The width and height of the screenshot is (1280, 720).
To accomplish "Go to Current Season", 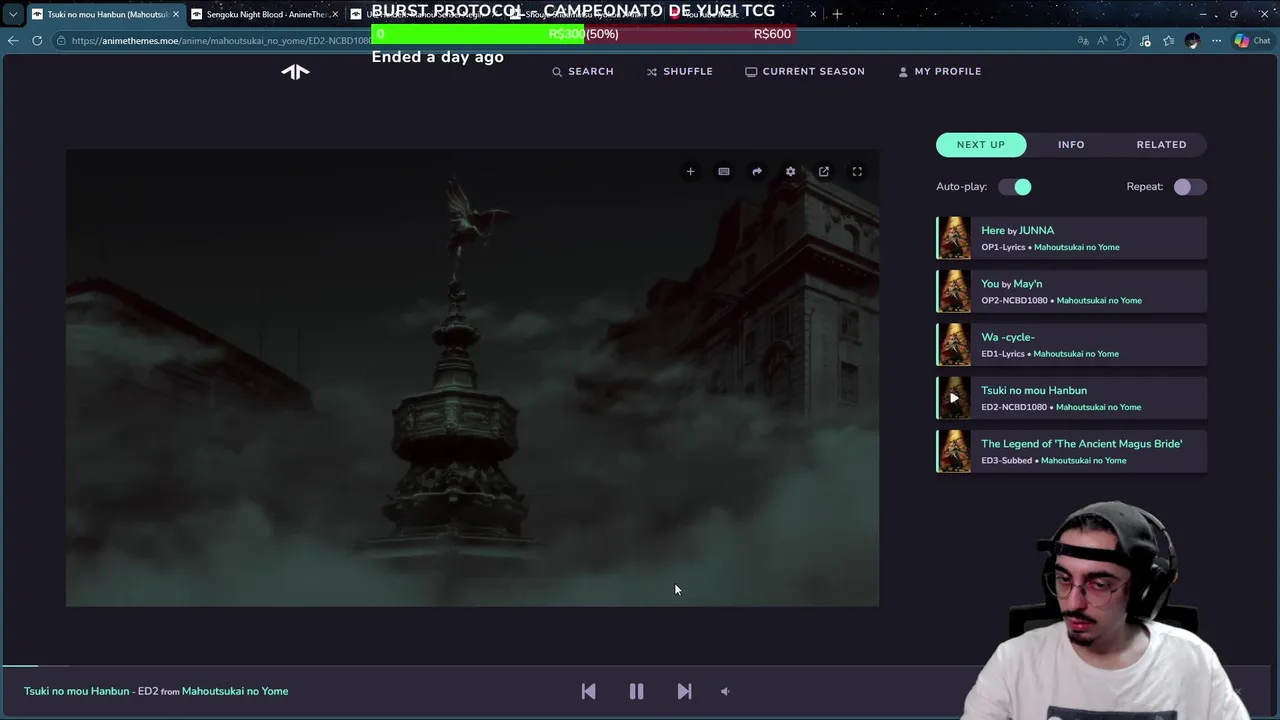I will pyautogui.click(x=805, y=71).
